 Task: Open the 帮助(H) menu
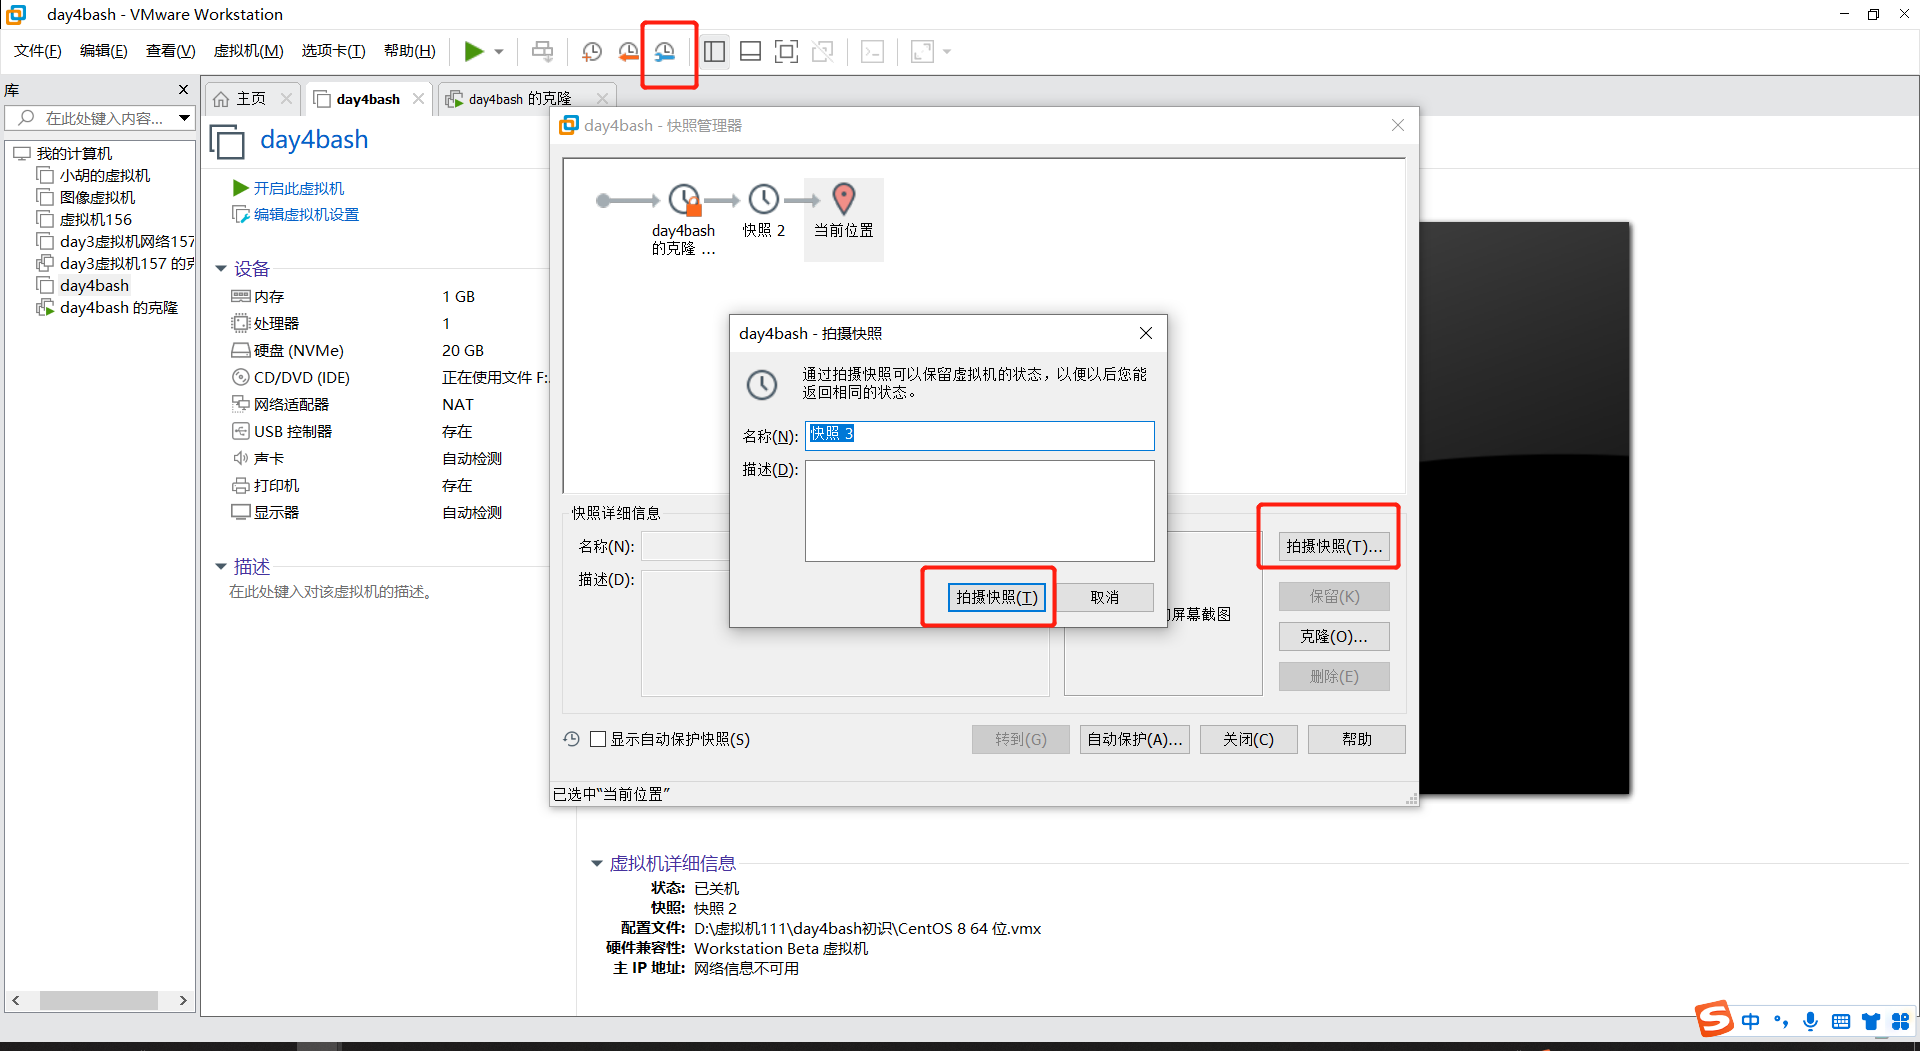tap(410, 51)
